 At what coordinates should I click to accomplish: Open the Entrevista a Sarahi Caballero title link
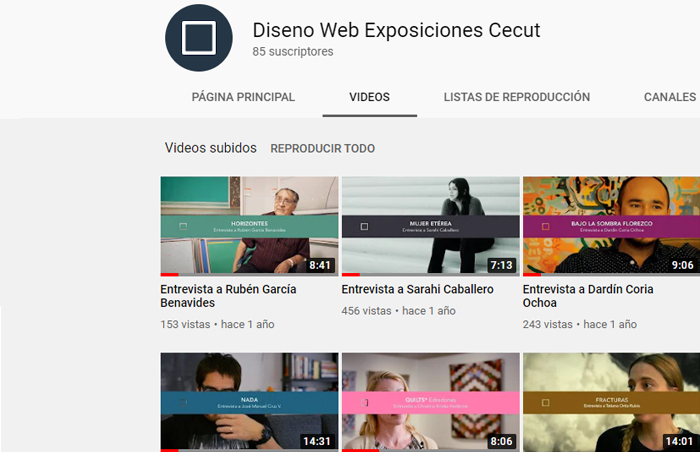(417, 289)
